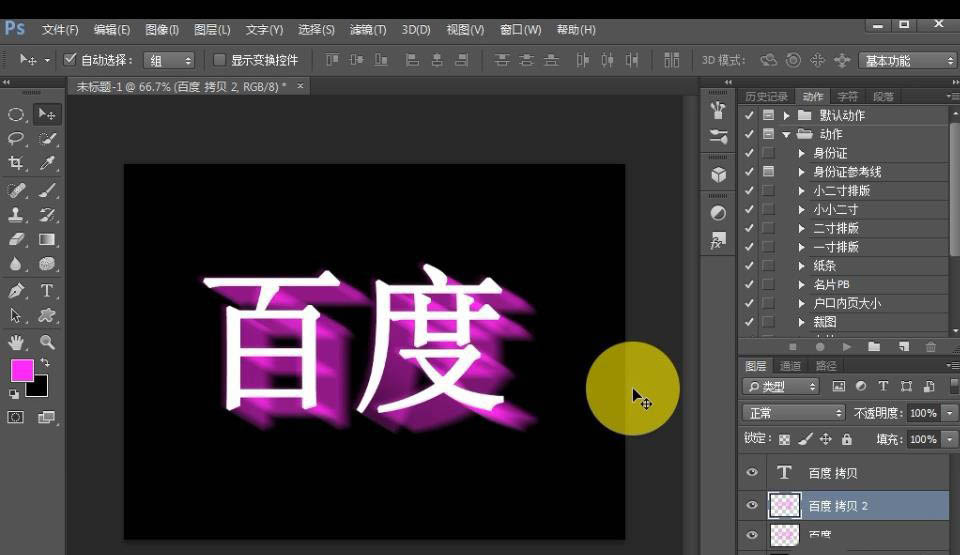Switch to the 历史记录 tab
960x555 pixels.
coord(767,96)
